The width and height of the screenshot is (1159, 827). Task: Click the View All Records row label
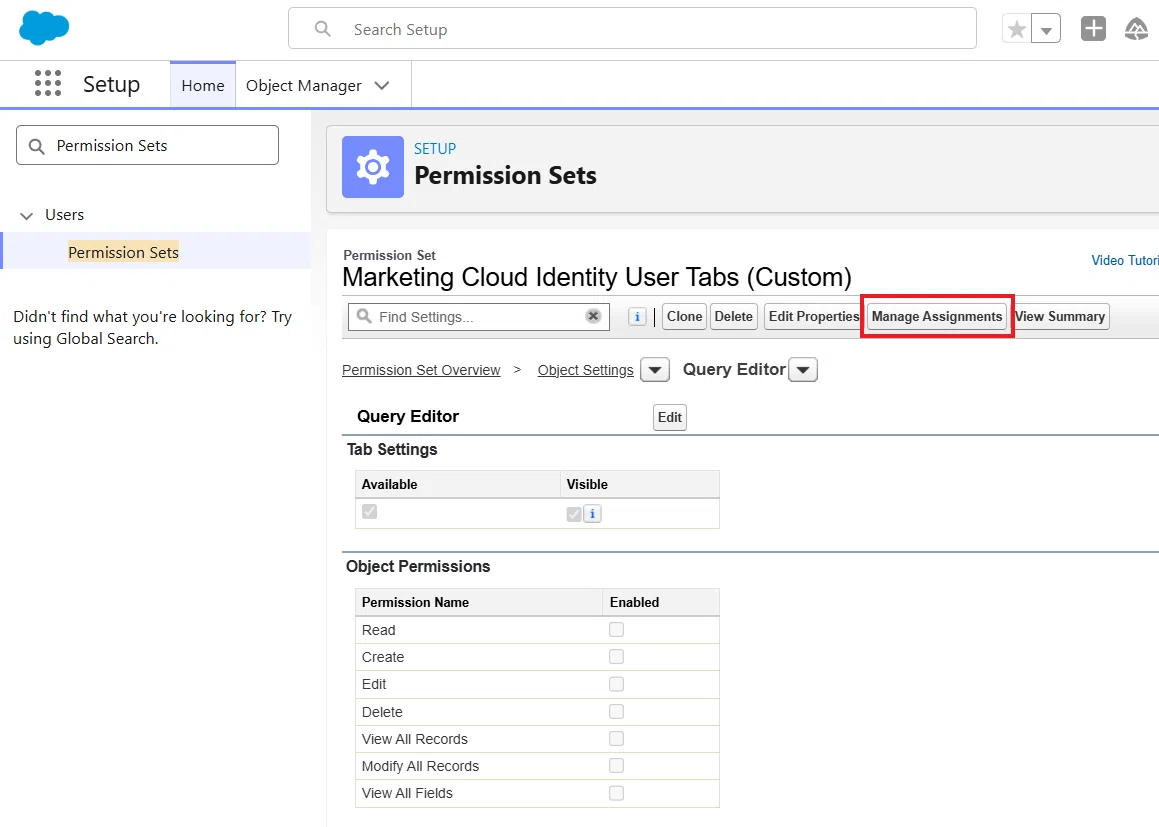click(415, 739)
